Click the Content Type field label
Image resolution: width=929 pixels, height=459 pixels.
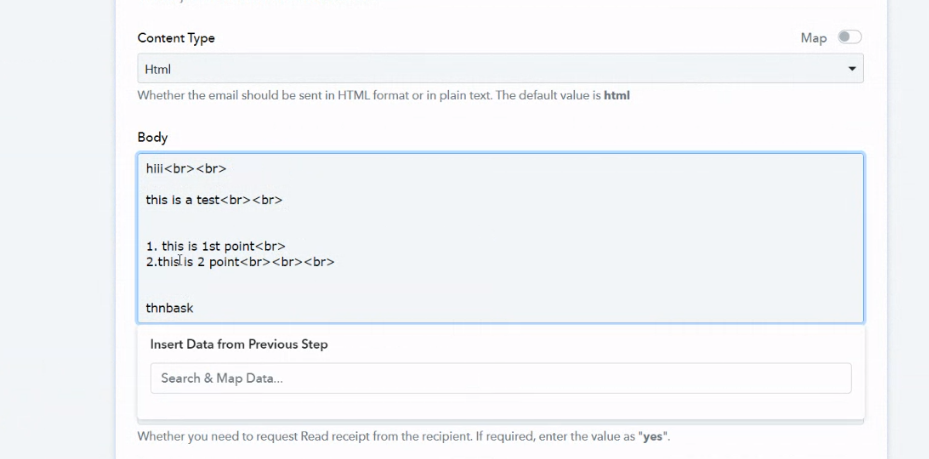(176, 38)
